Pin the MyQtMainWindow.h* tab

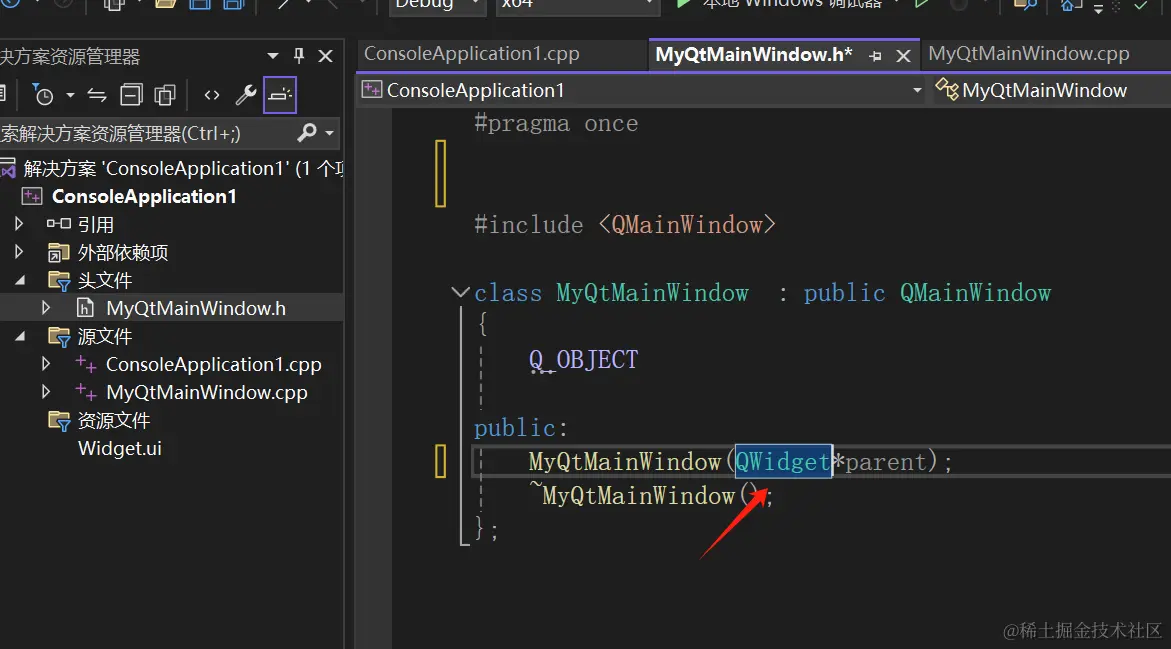click(x=876, y=56)
